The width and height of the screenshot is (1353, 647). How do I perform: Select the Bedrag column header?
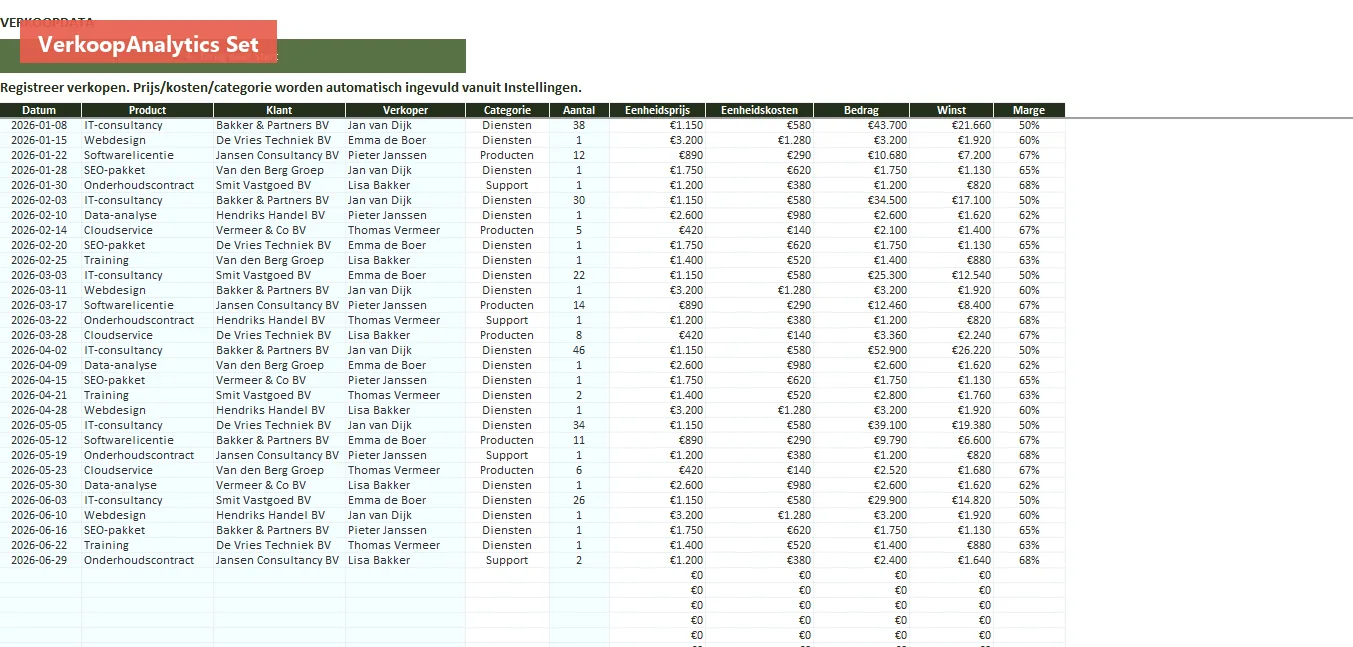(x=861, y=110)
